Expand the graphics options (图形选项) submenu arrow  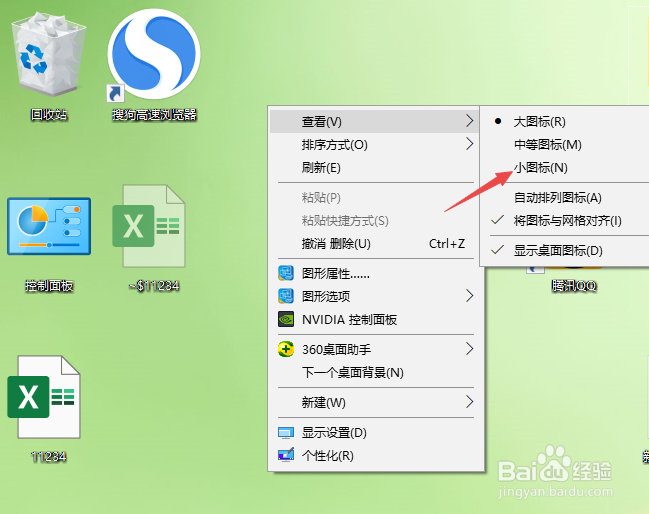469,295
